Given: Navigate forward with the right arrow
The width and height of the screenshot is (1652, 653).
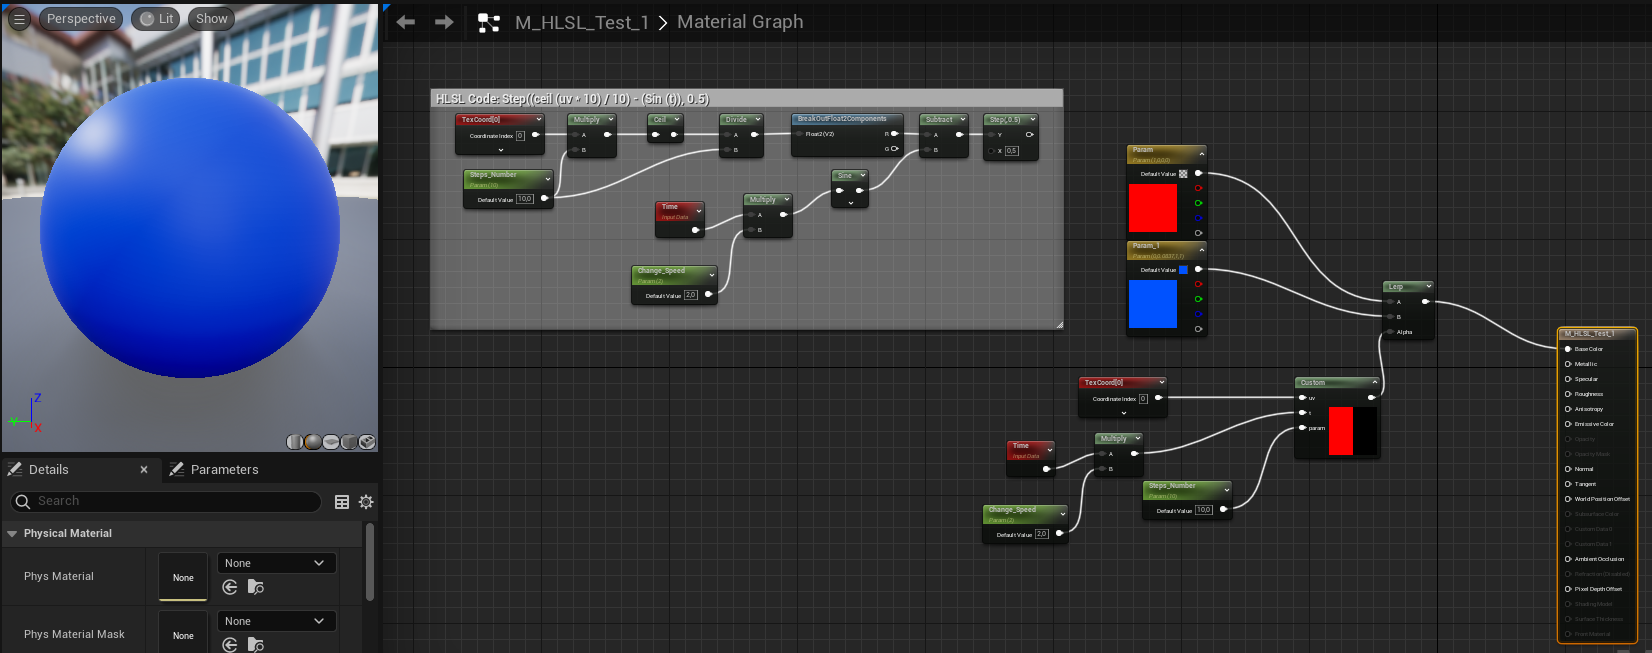Looking at the screenshot, I should (x=444, y=22).
